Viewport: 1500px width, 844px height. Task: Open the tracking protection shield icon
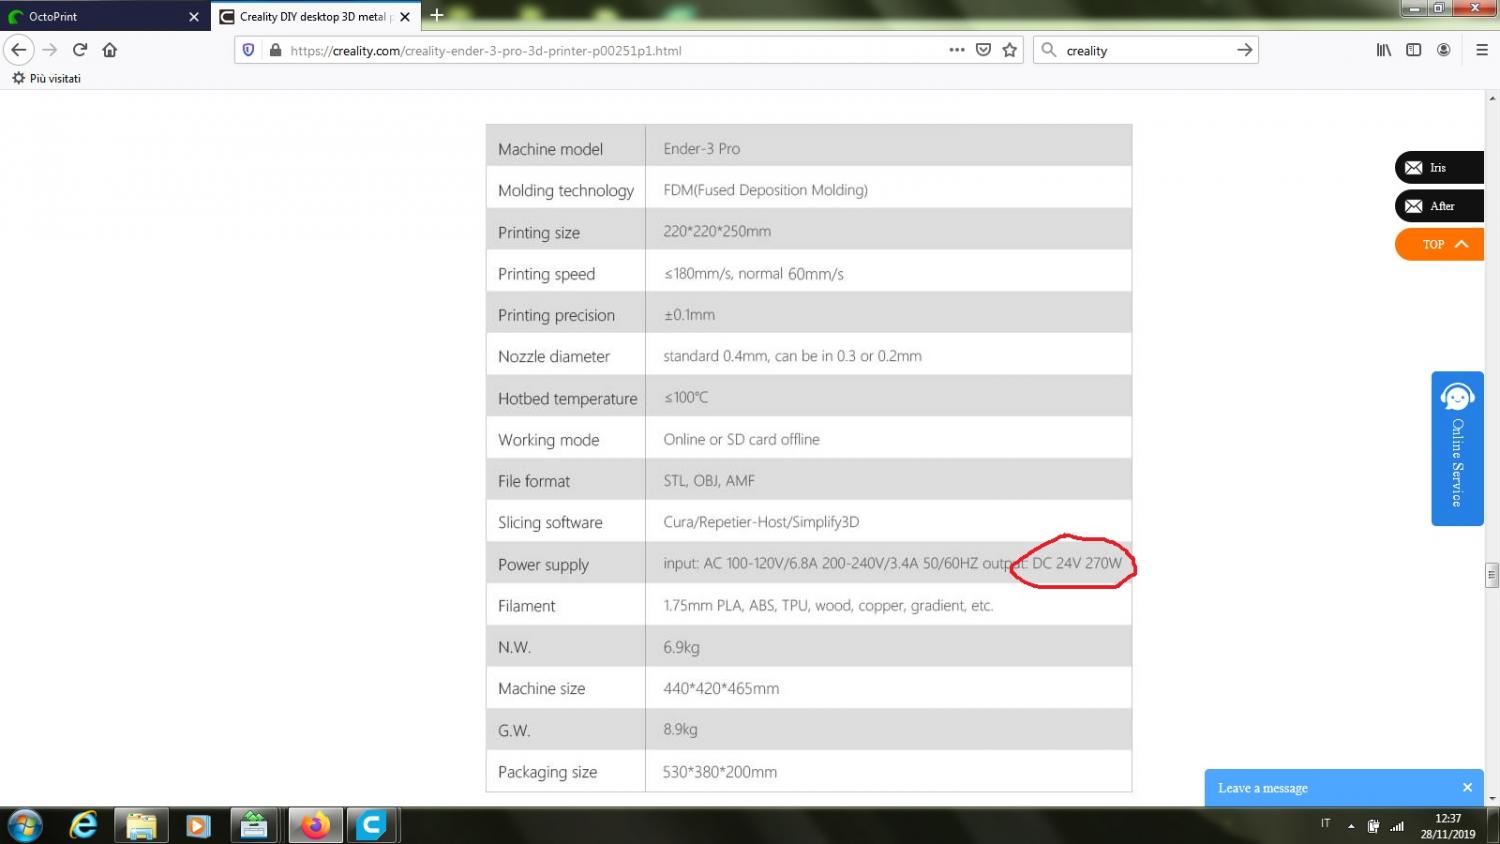pos(249,50)
